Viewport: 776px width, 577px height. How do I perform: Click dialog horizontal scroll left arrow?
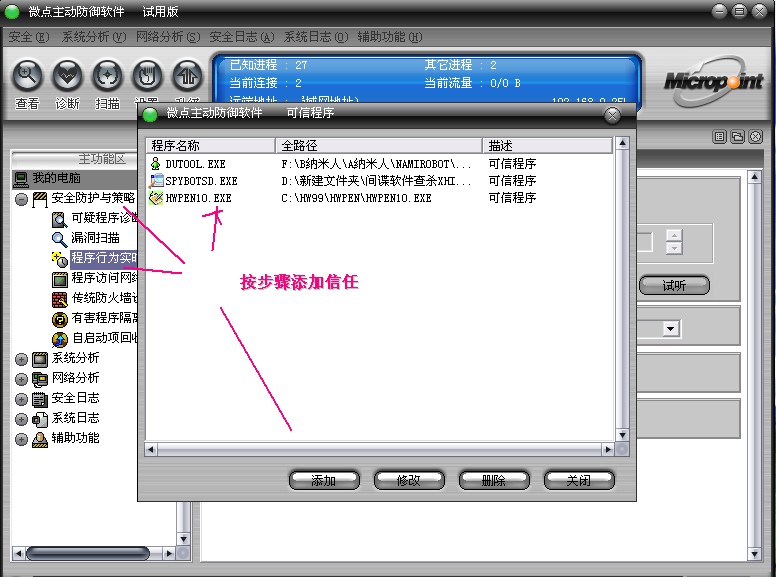151,449
